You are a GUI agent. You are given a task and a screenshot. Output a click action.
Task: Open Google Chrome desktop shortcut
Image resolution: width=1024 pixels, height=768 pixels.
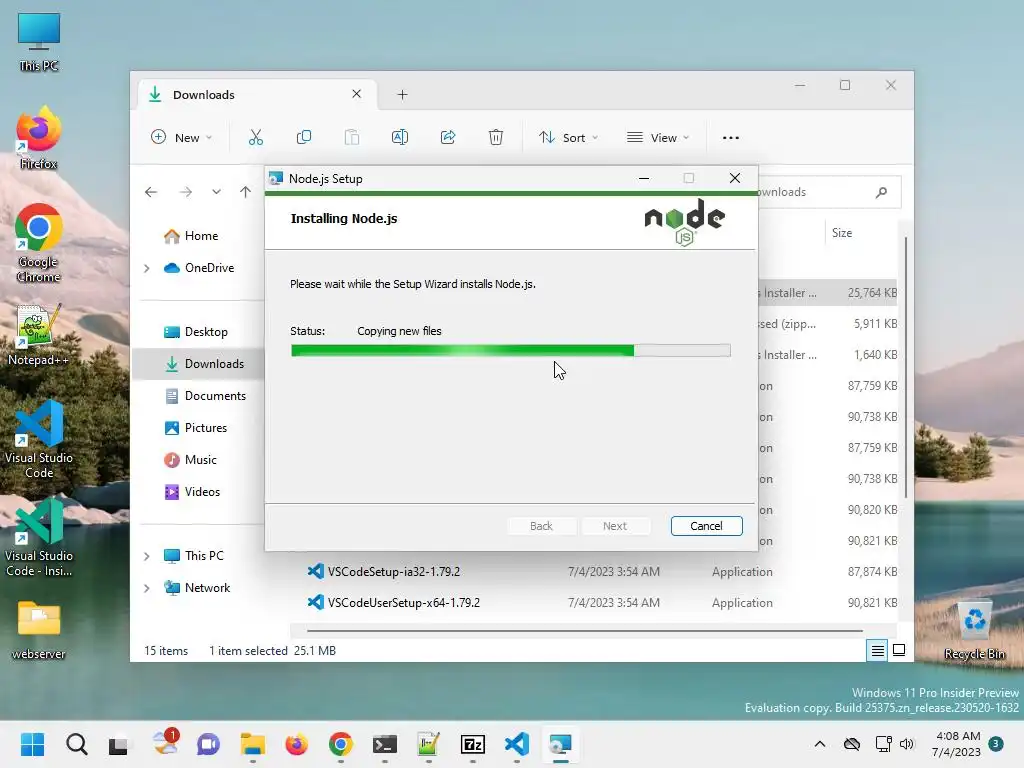coord(39,244)
